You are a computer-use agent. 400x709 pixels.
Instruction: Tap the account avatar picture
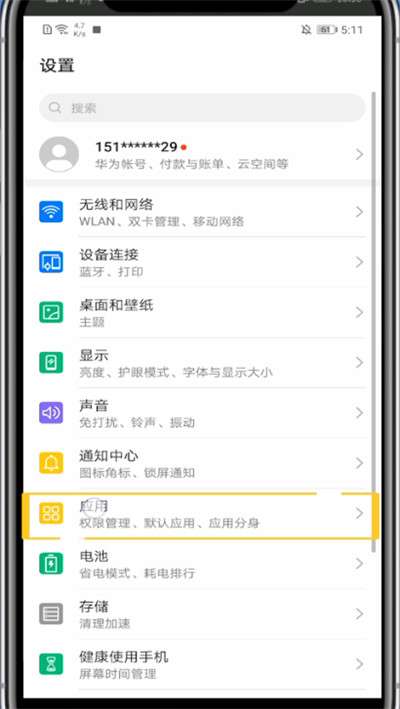[x=59, y=154]
